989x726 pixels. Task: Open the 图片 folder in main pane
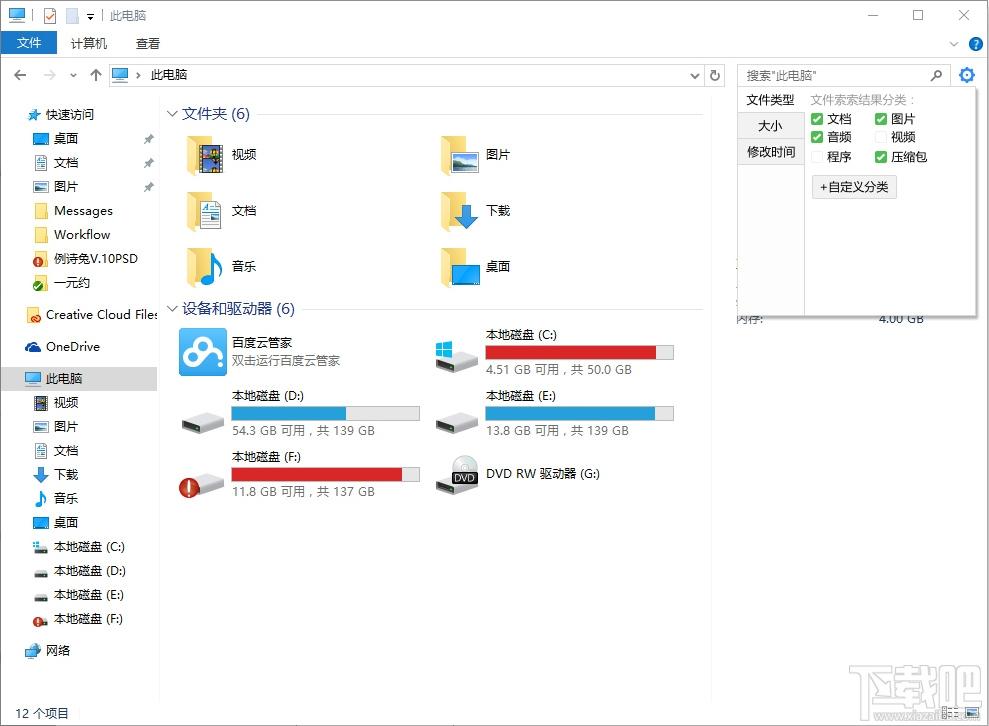pos(460,155)
